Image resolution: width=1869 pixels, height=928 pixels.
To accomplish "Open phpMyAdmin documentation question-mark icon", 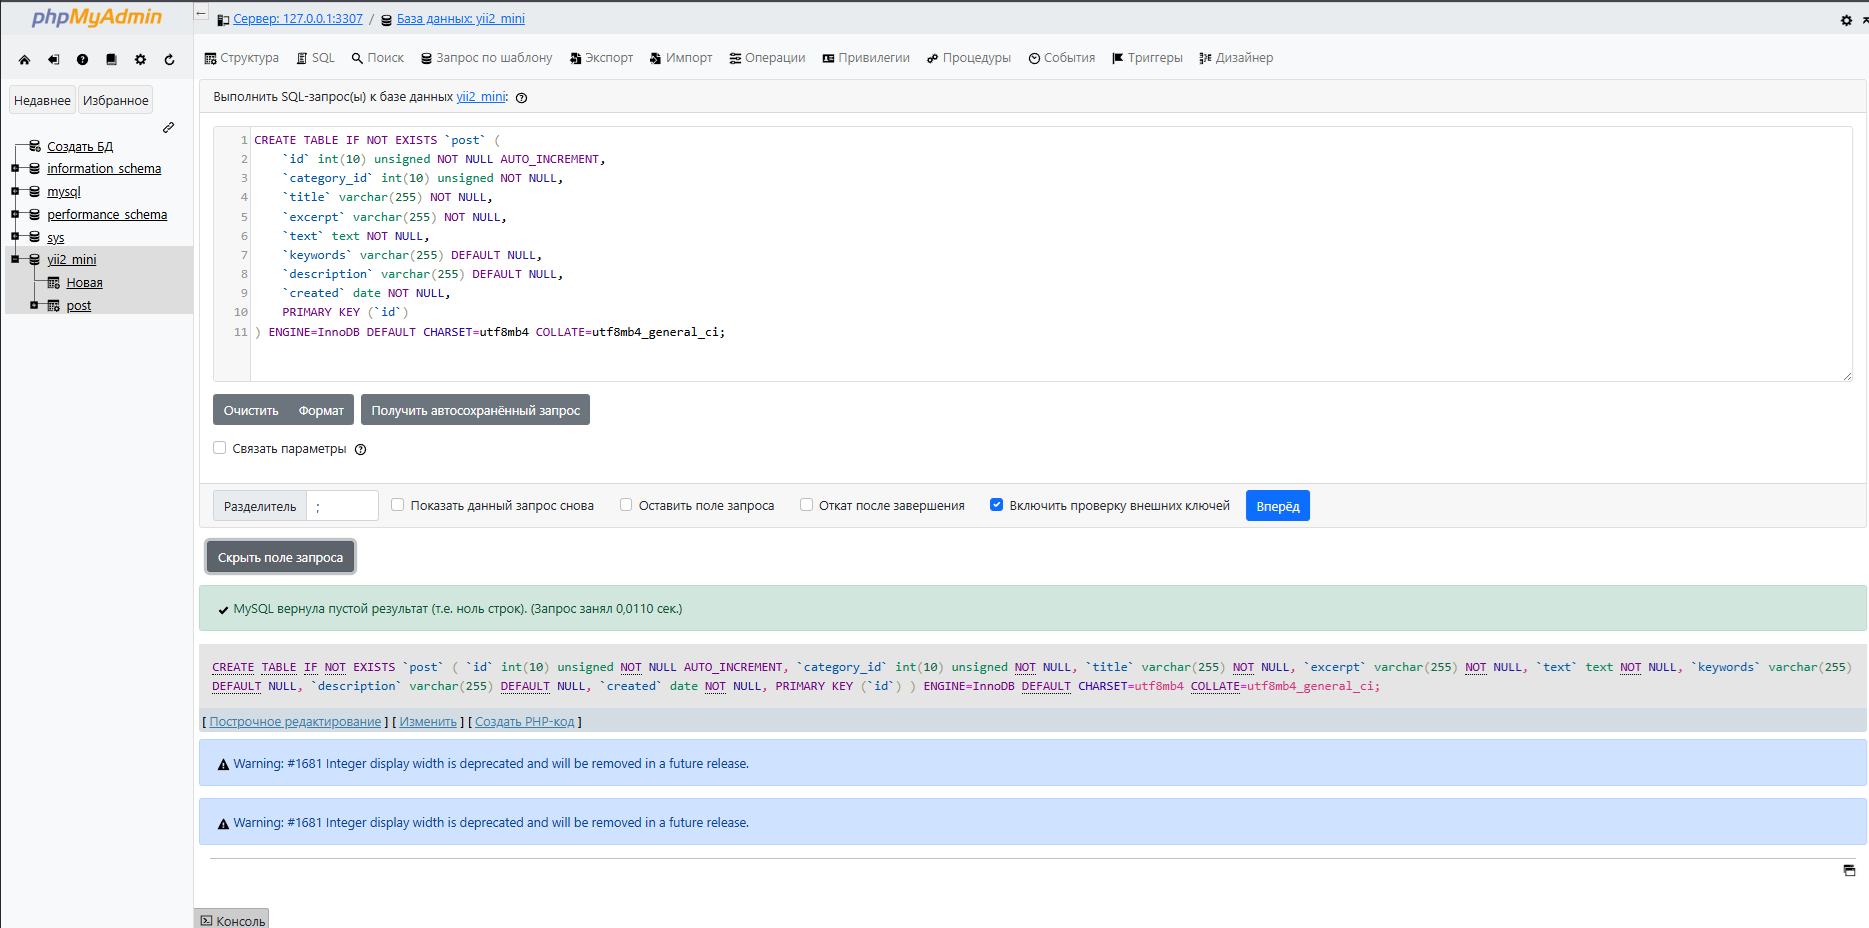I will [82, 60].
